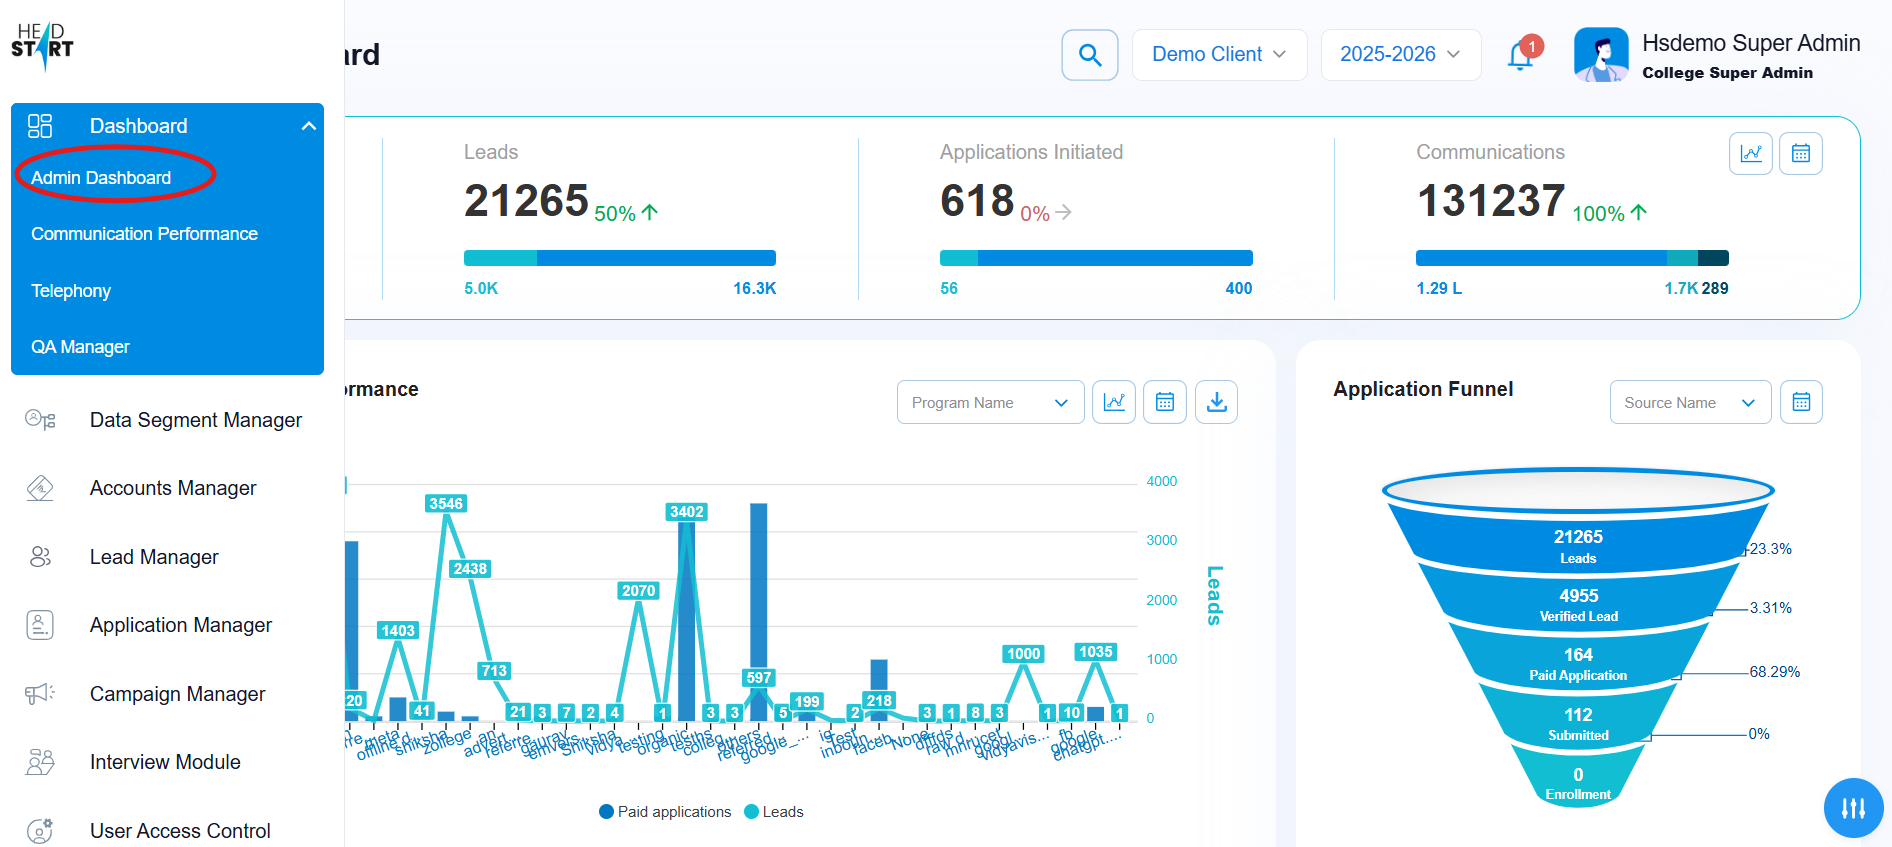
Task: Open the notifications bell
Action: pyautogui.click(x=1520, y=56)
